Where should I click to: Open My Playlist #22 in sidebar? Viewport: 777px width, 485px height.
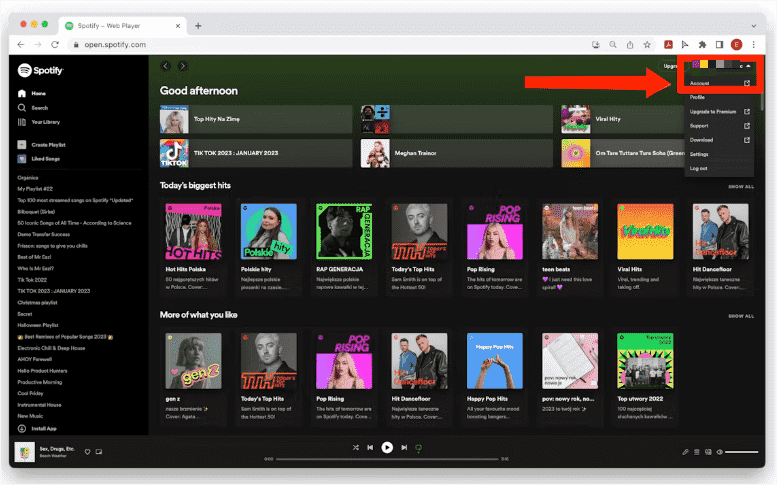35,189
